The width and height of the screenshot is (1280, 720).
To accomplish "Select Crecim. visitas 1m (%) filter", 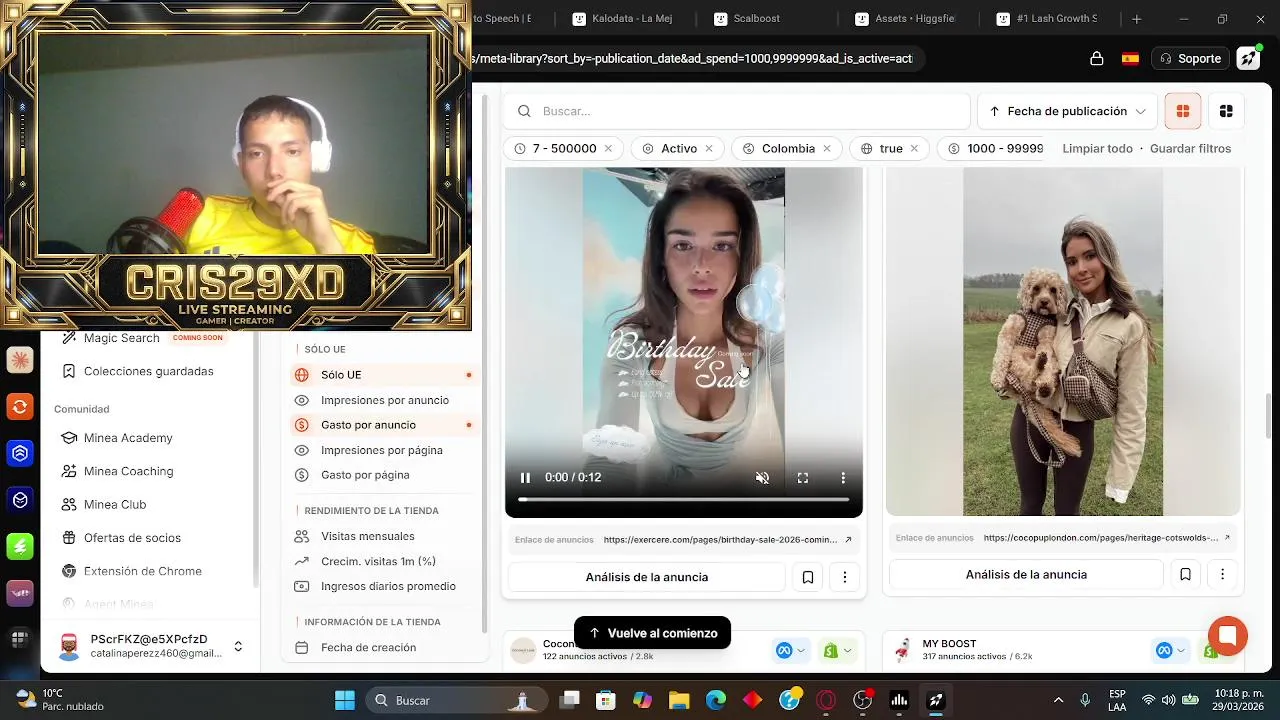I will pos(378,561).
